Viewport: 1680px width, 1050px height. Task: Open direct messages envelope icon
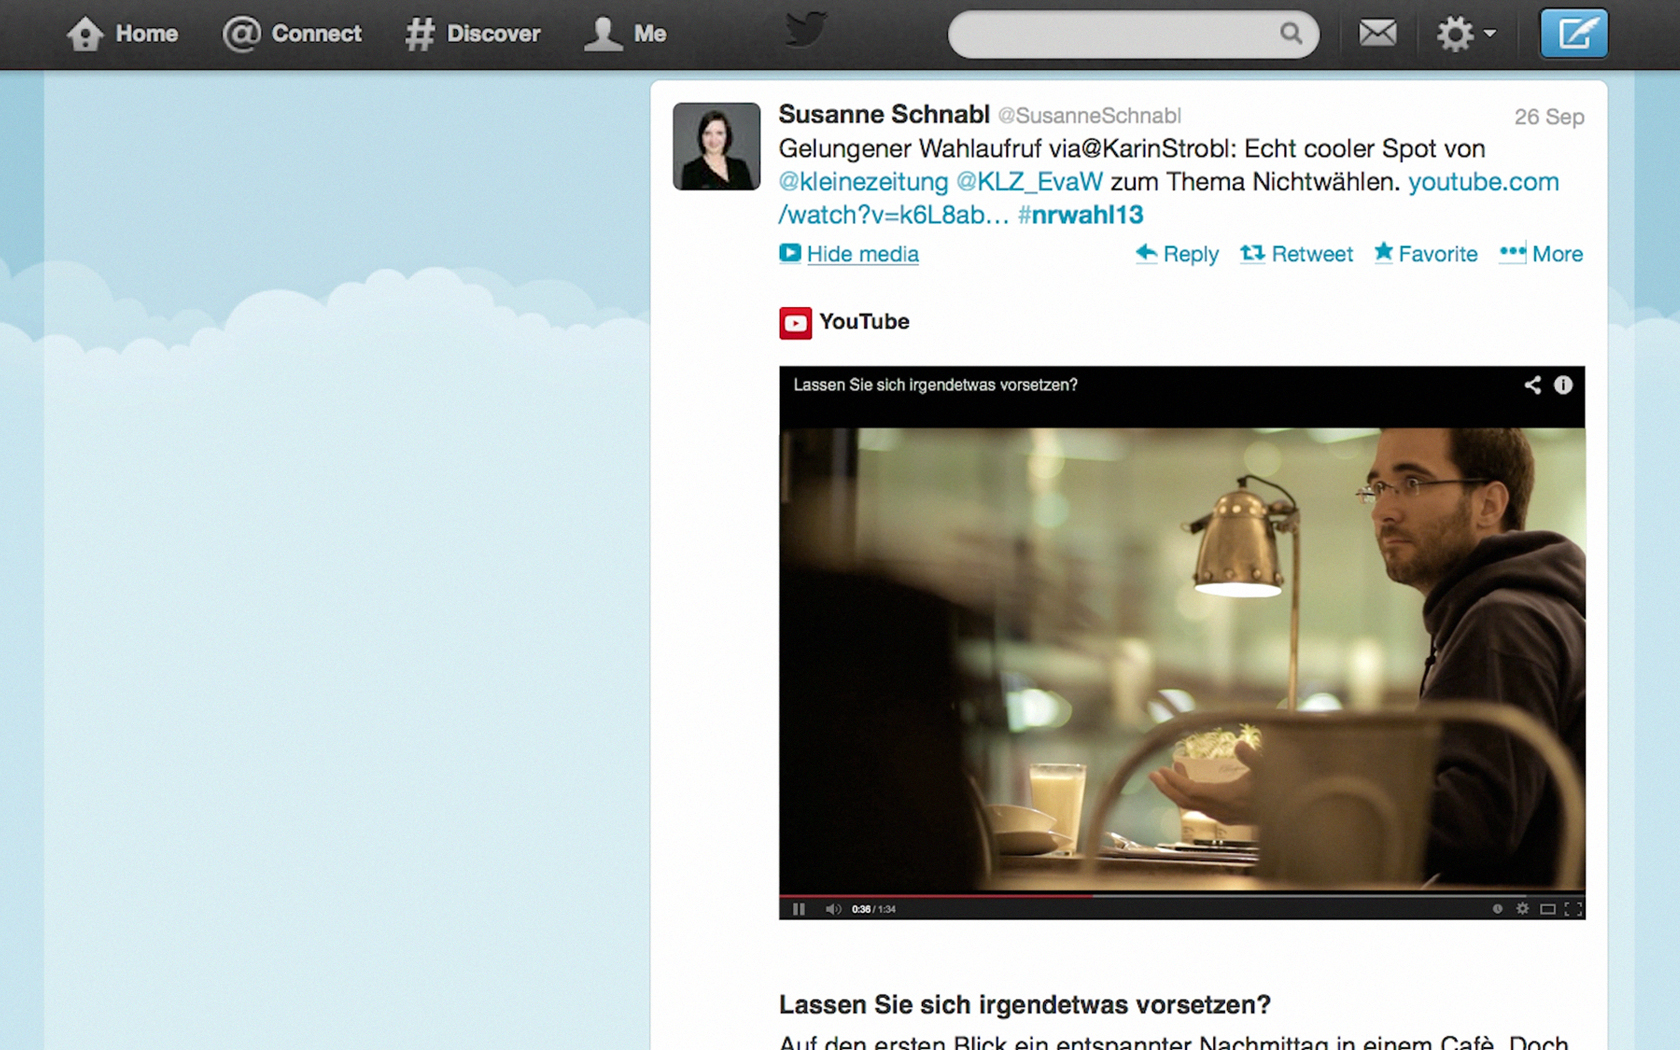pyautogui.click(x=1377, y=34)
